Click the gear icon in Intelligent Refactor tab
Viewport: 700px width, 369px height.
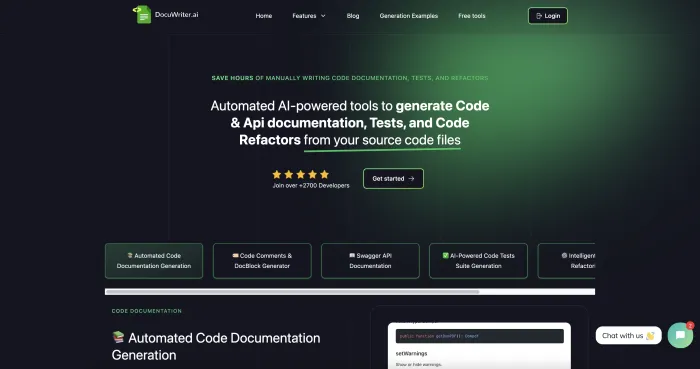(564, 256)
